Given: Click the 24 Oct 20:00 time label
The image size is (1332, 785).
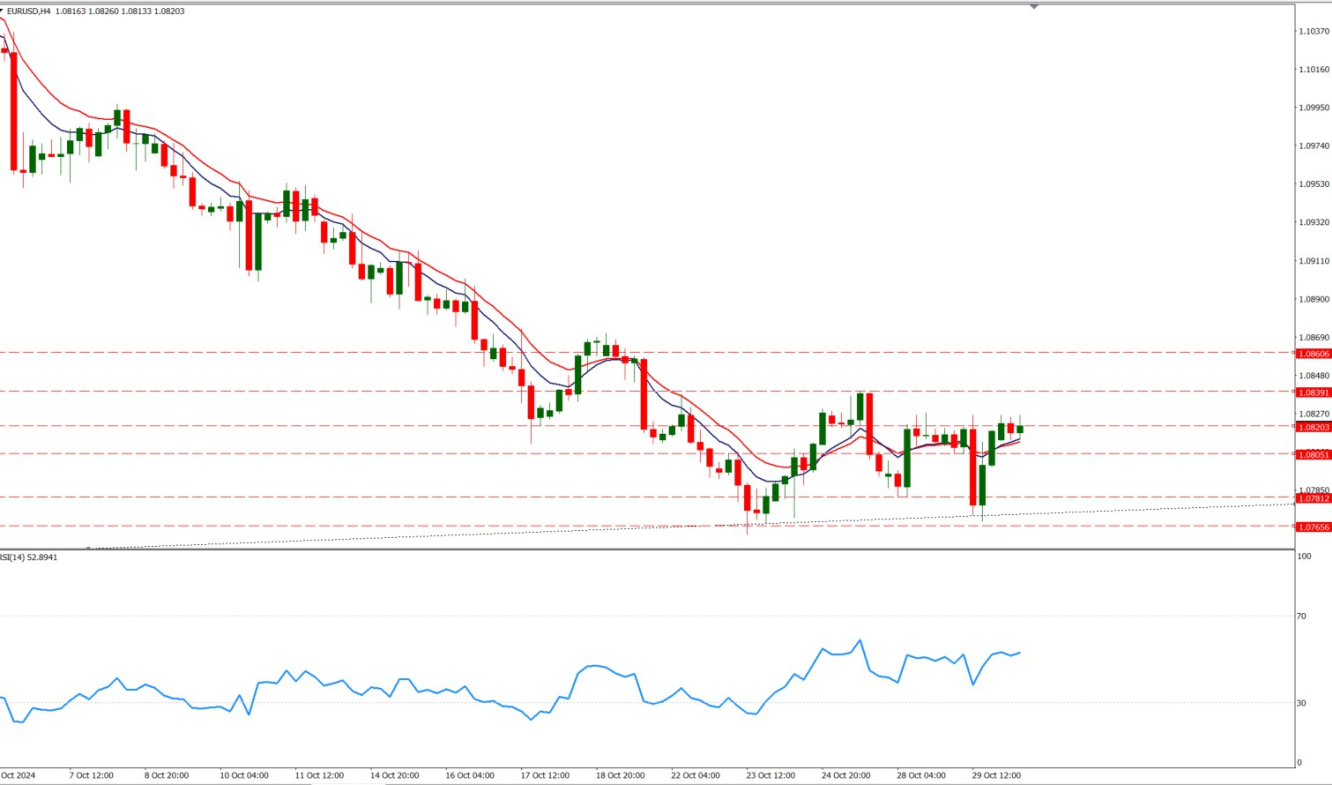Looking at the screenshot, I should 846,775.
